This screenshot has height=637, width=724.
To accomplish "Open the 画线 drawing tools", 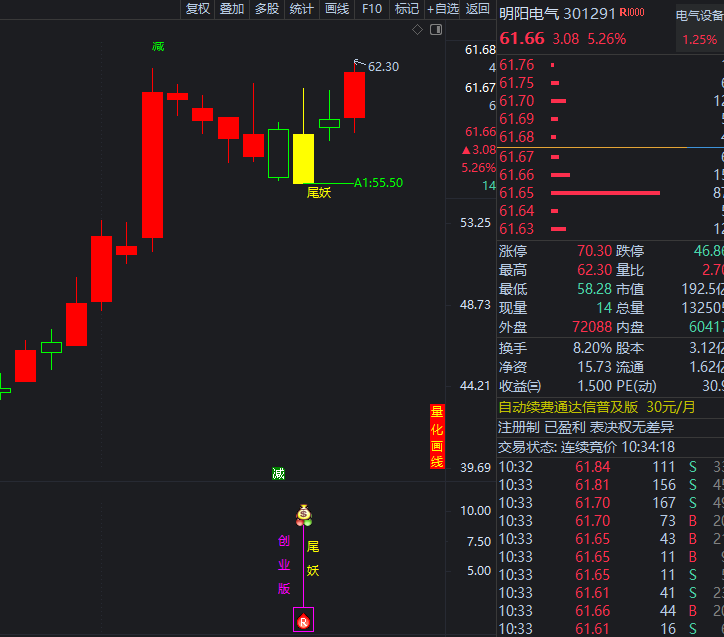I will [x=337, y=9].
